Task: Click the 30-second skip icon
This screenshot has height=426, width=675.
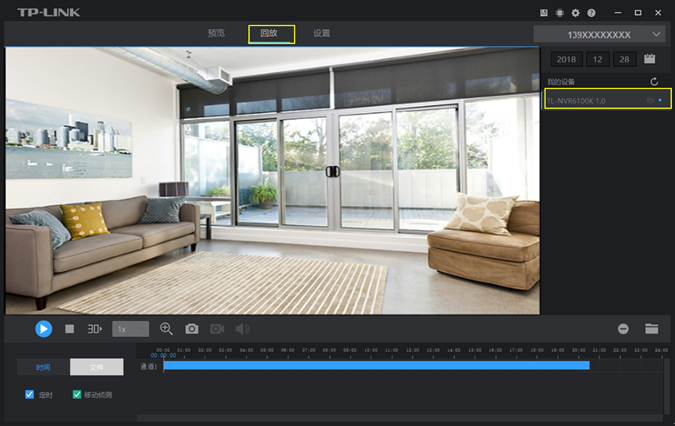Action: coord(95,329)
